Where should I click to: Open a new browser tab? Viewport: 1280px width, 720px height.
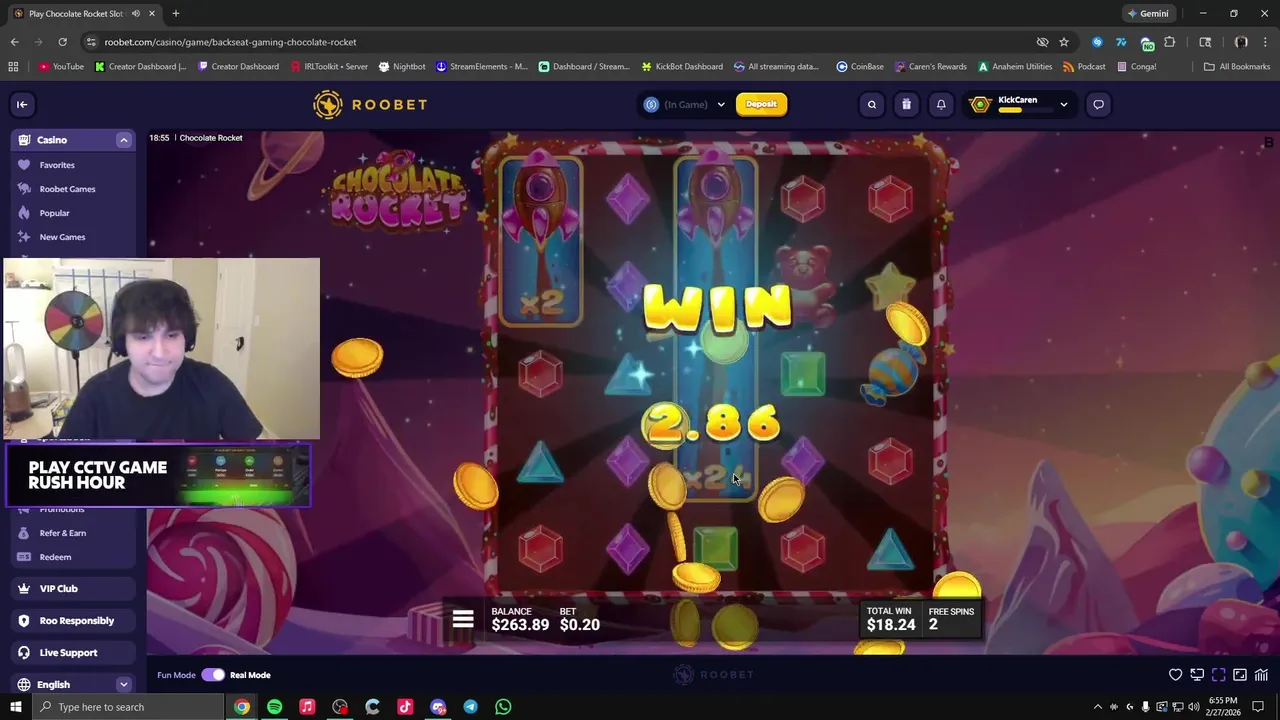176,14
